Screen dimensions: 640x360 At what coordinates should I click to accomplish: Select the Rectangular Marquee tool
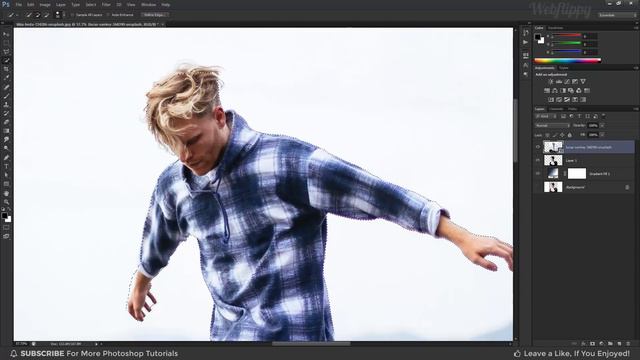pyautogui.click(x=6, y=43)
